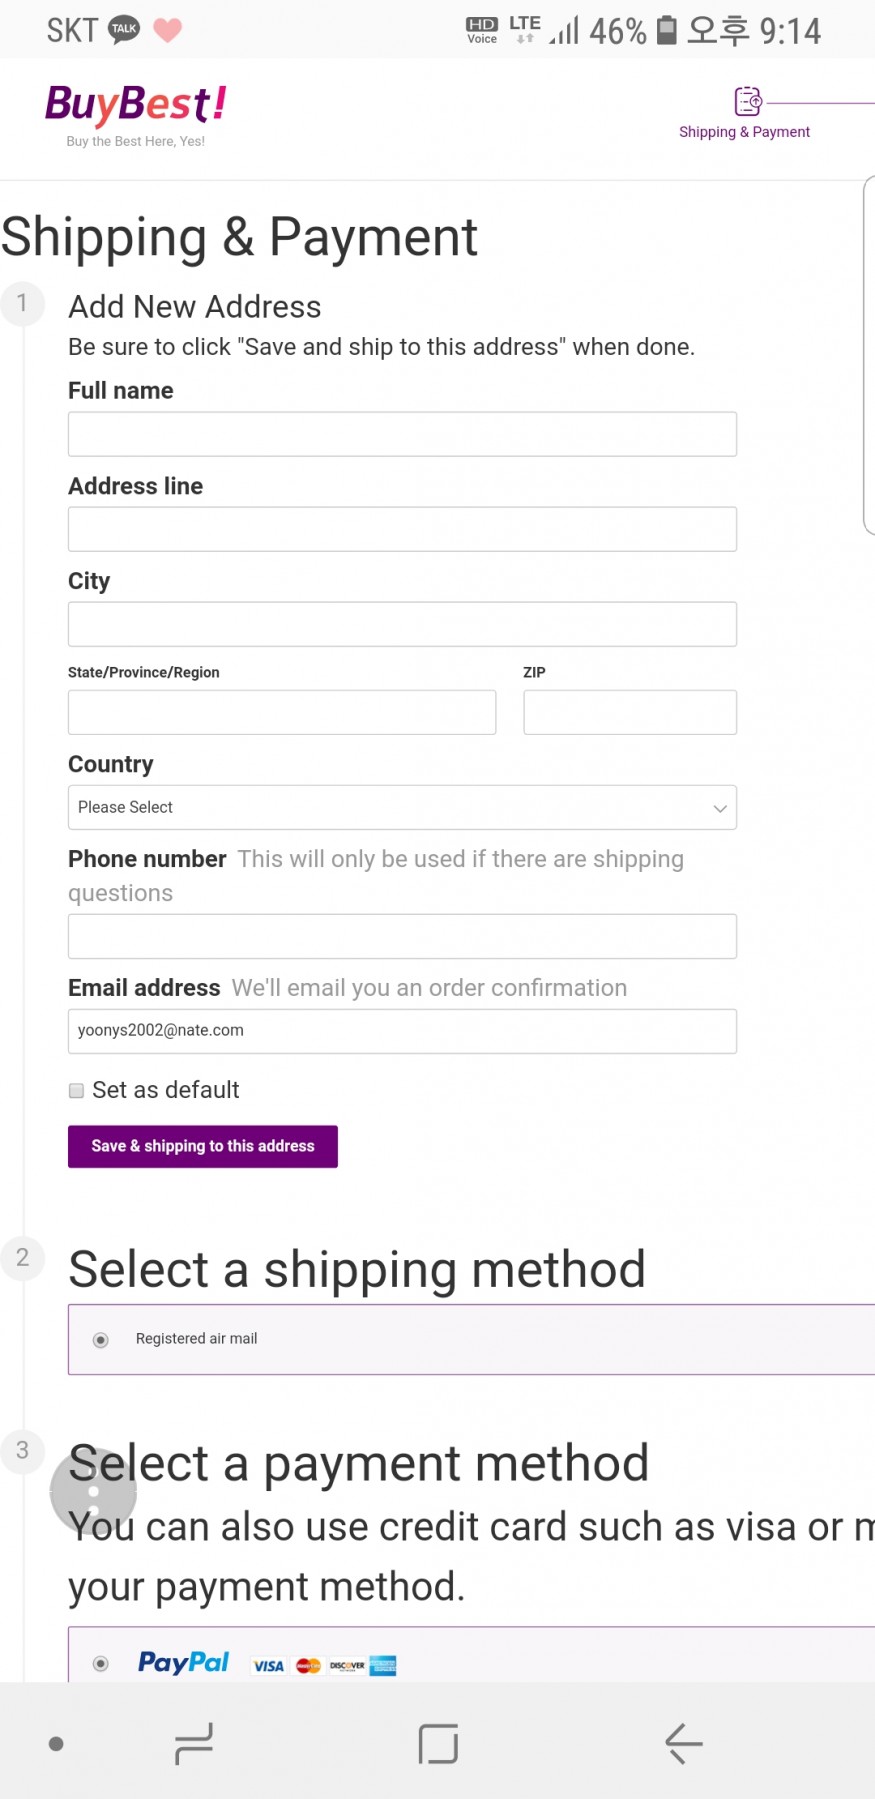Viewport: 875px width, 1799px height.
Task: Tap the Android back navigation arrow
Action: point(684,1743)
